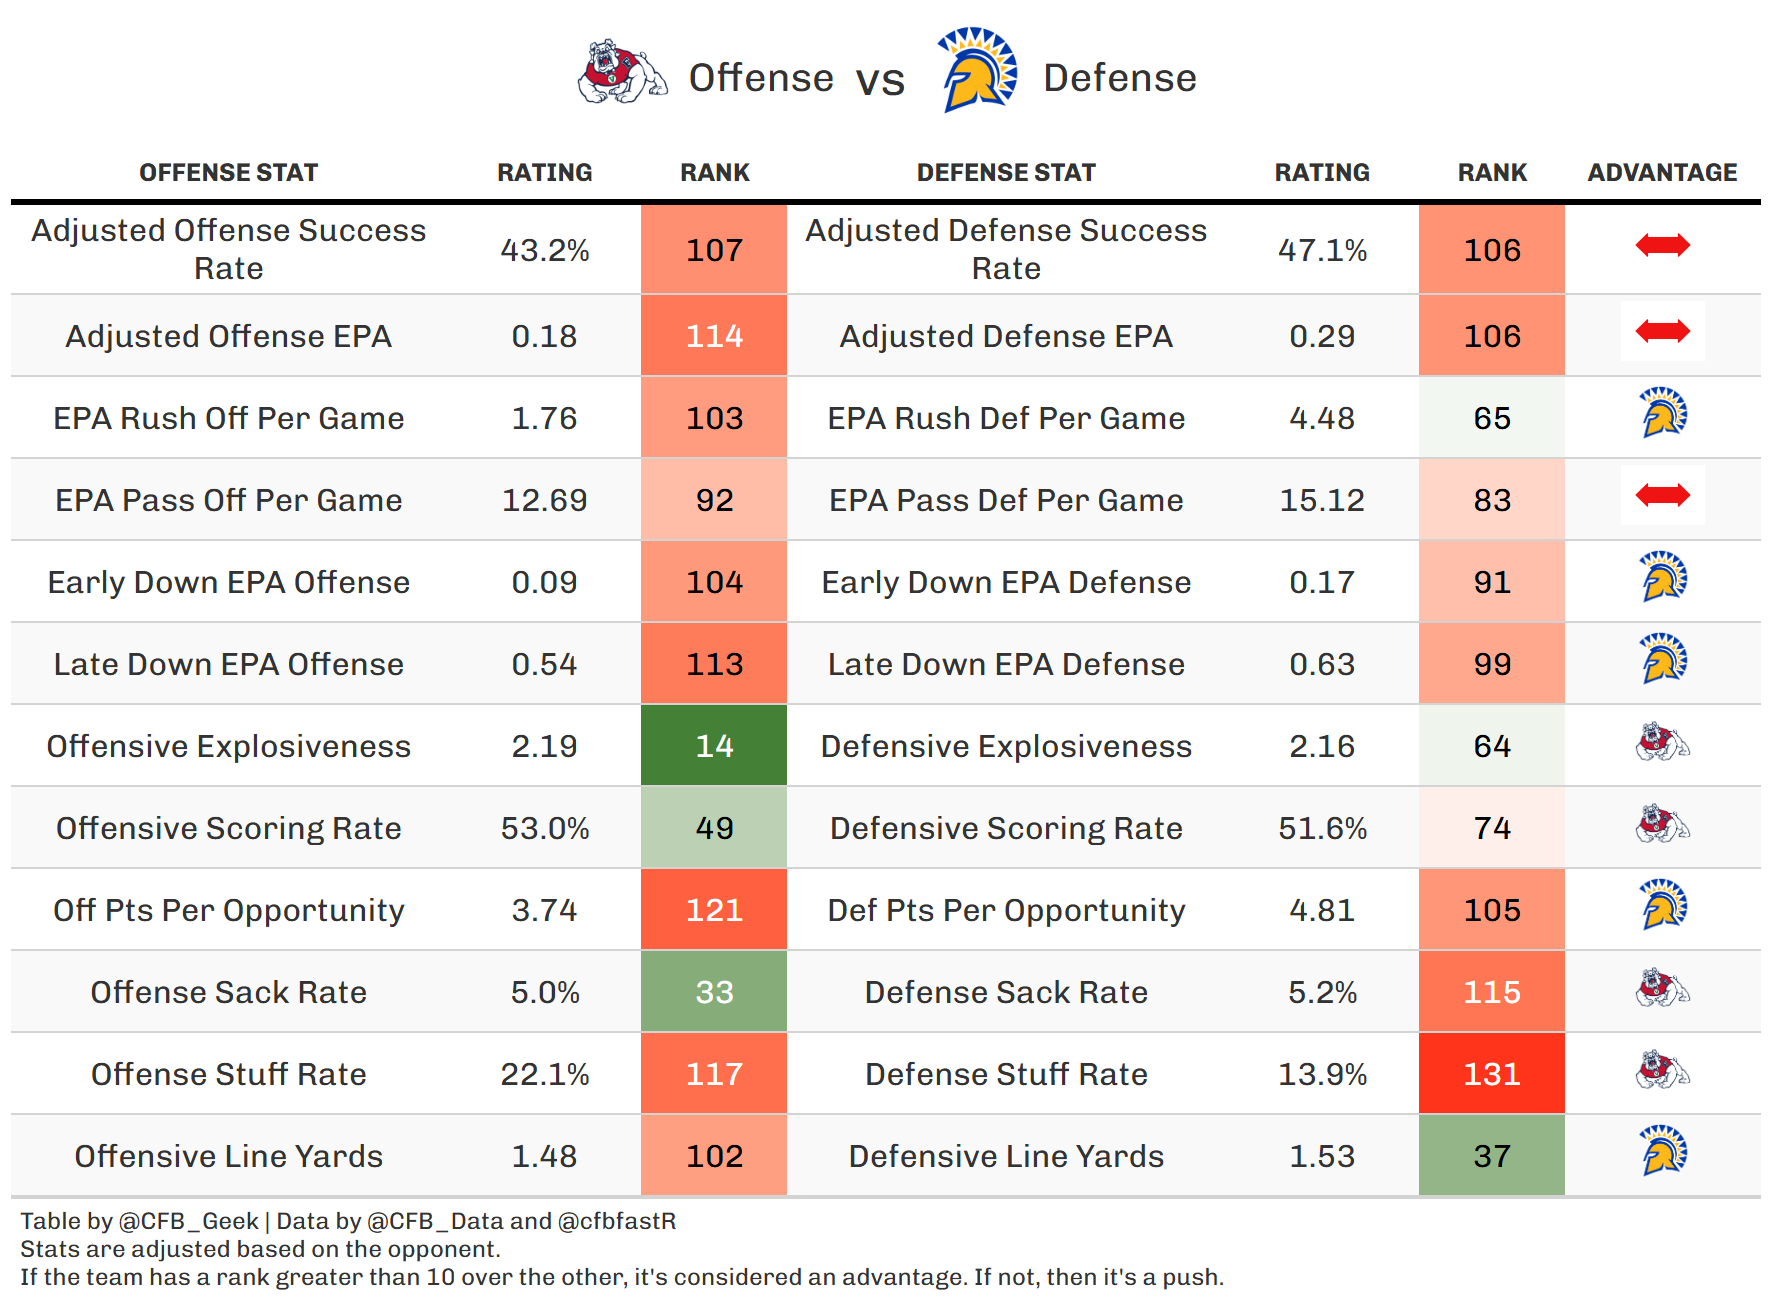Click the ADVANTAGE column header
This screenshot has height=1312, width=1770.
[x=1662, y=173]
